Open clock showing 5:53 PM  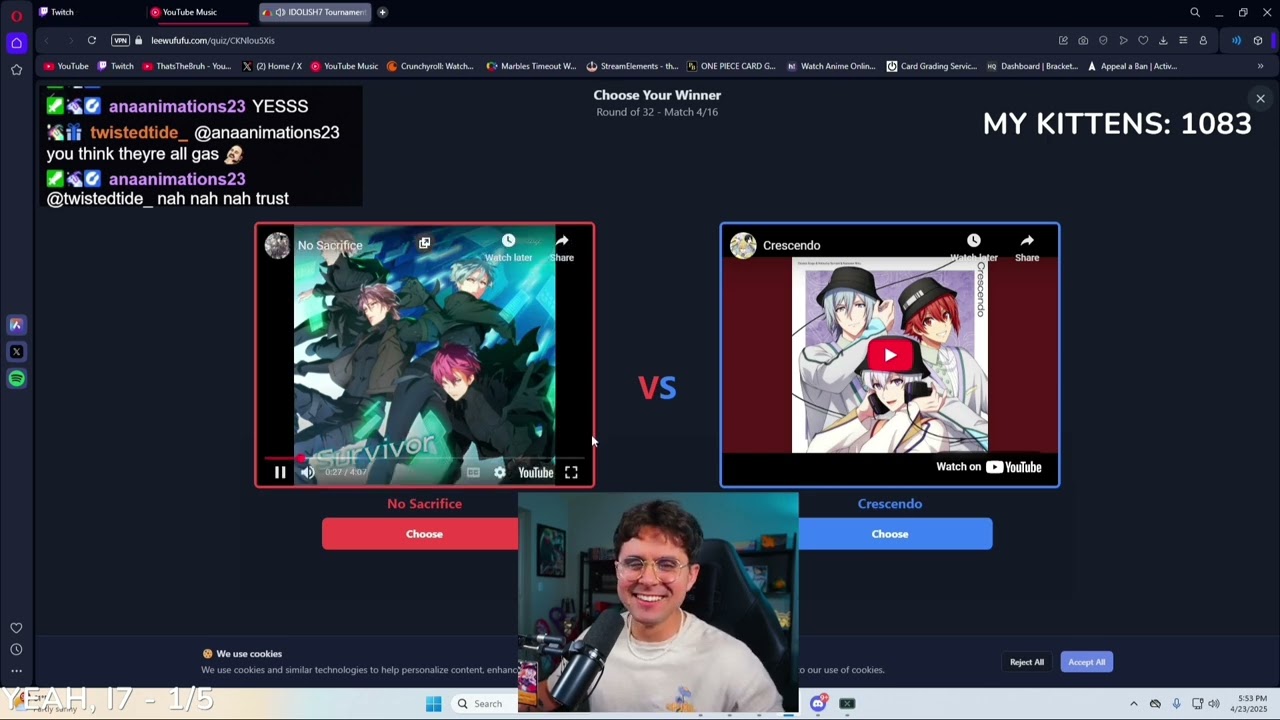tap(1251, 703)
